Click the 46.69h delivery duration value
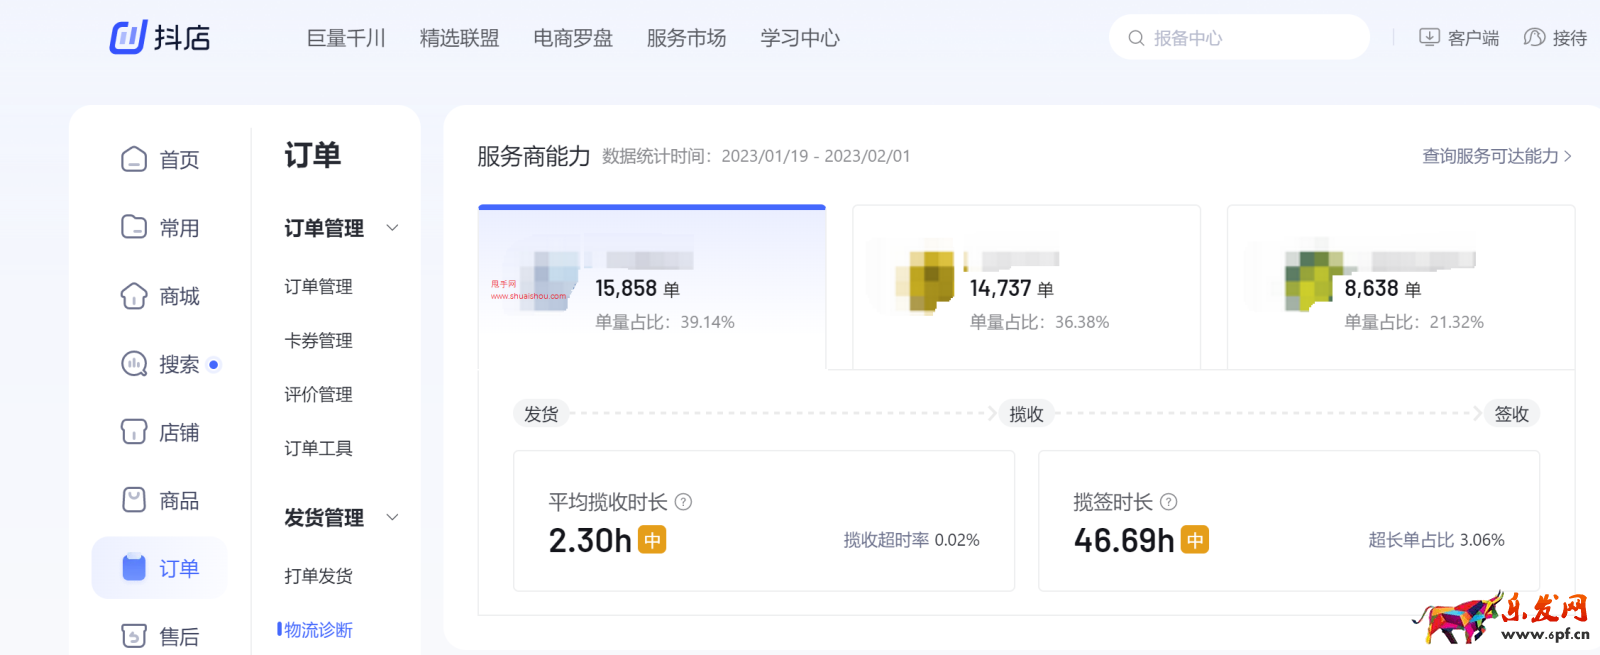1600x655 pixels. pyautogui.click(x=1124, y=541)
